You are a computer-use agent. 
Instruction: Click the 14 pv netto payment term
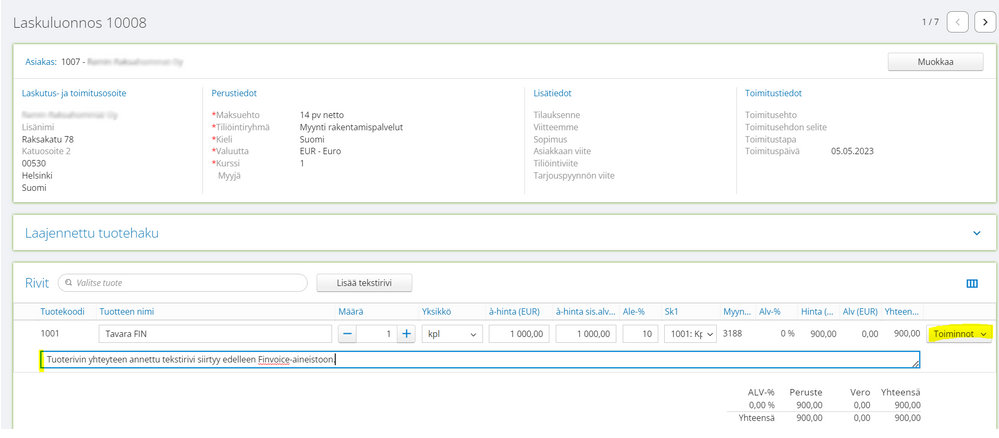point(322,115)
